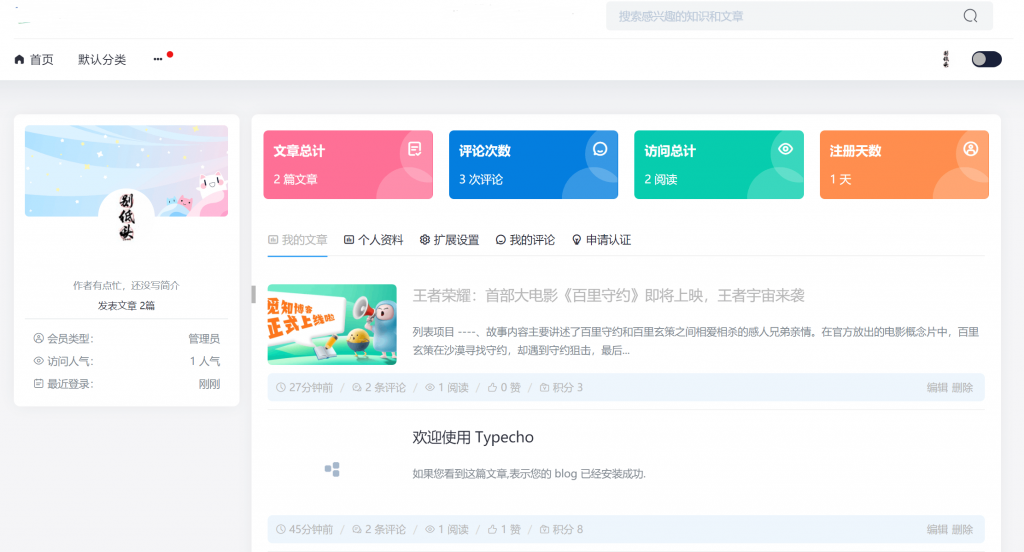Click points icon next to 积分 8
The width and height of the screenshot is (1024, 552).
point(545,529)
